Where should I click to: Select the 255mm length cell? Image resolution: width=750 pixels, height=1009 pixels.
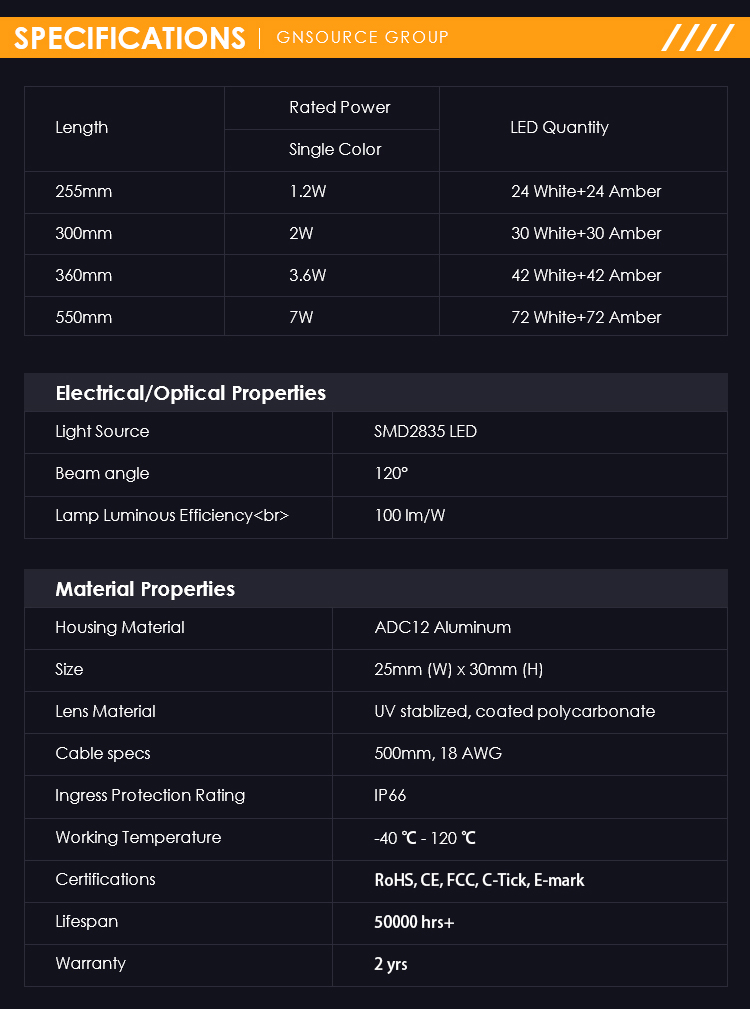[124, 192]
